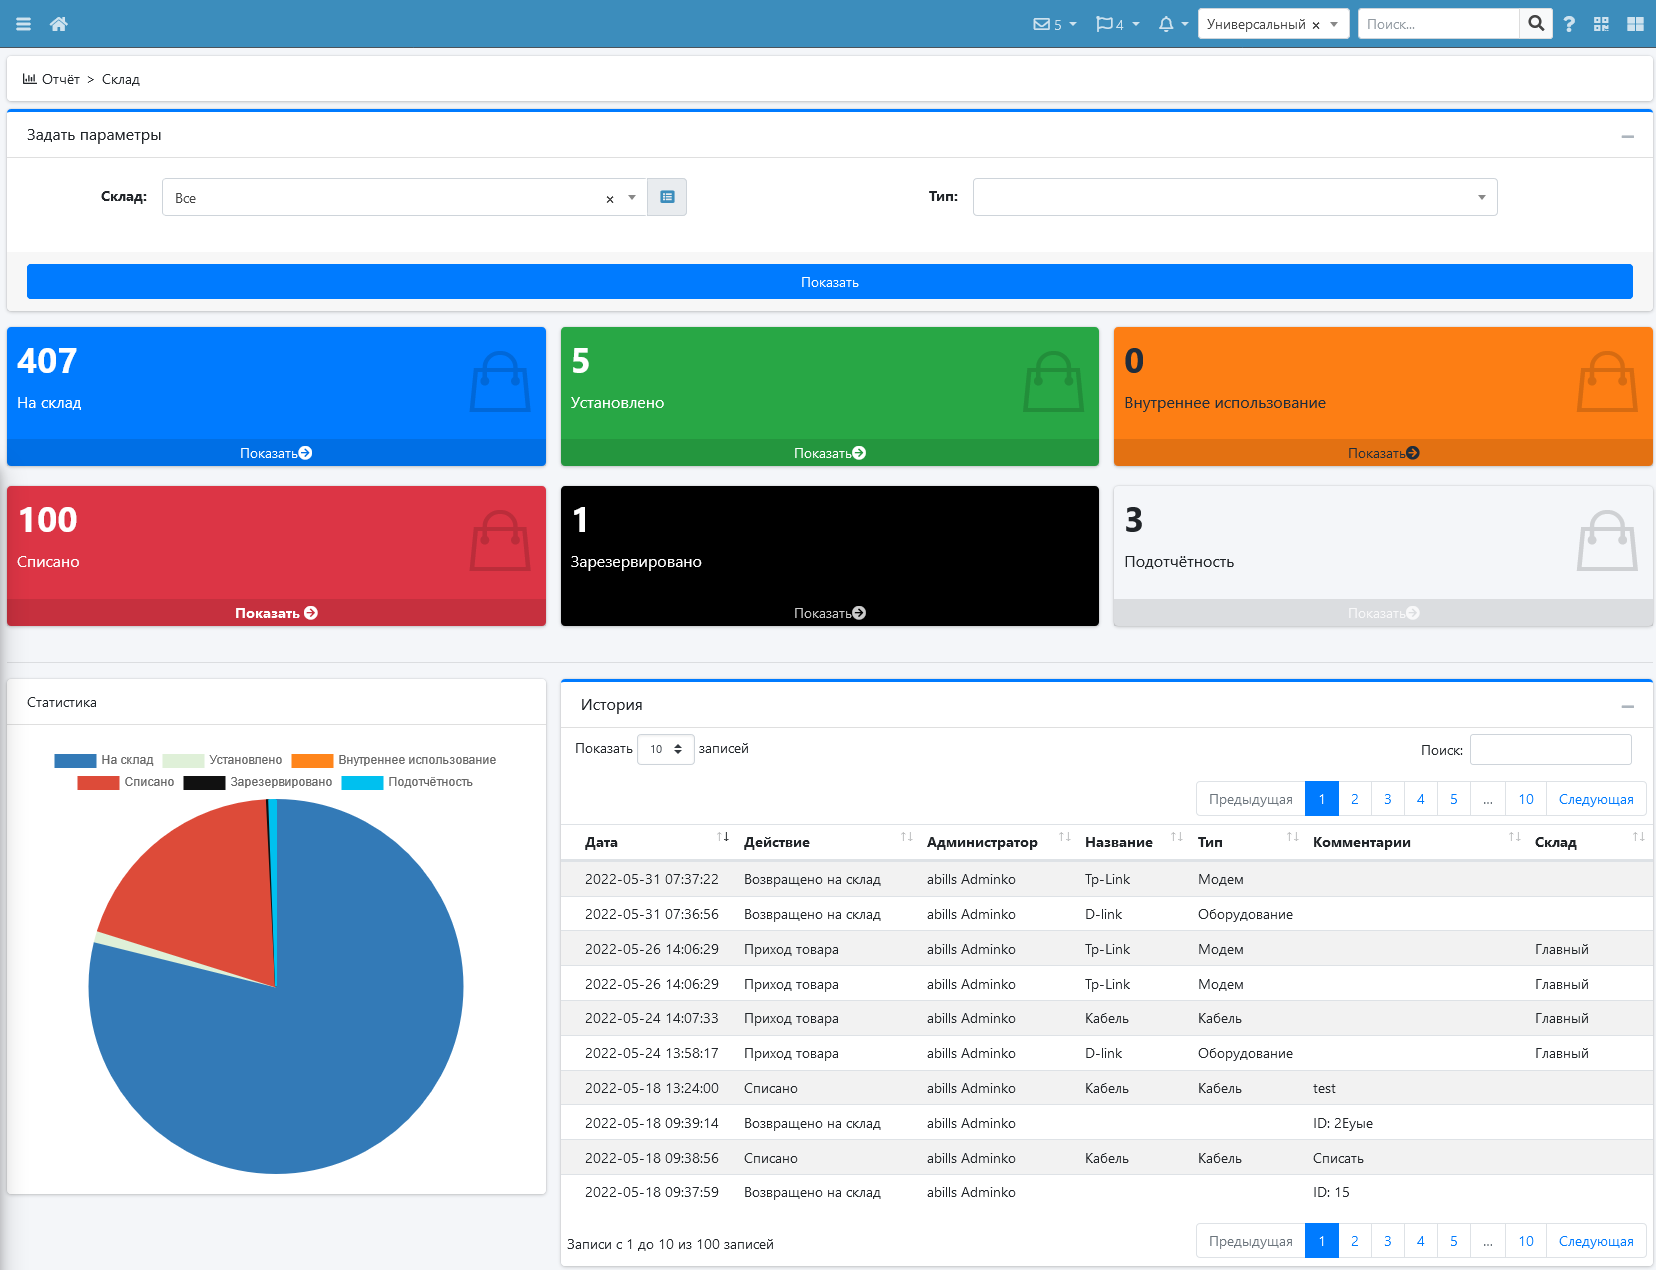
Task: Change the records per page selector
Action: click(x=665, y=749)
